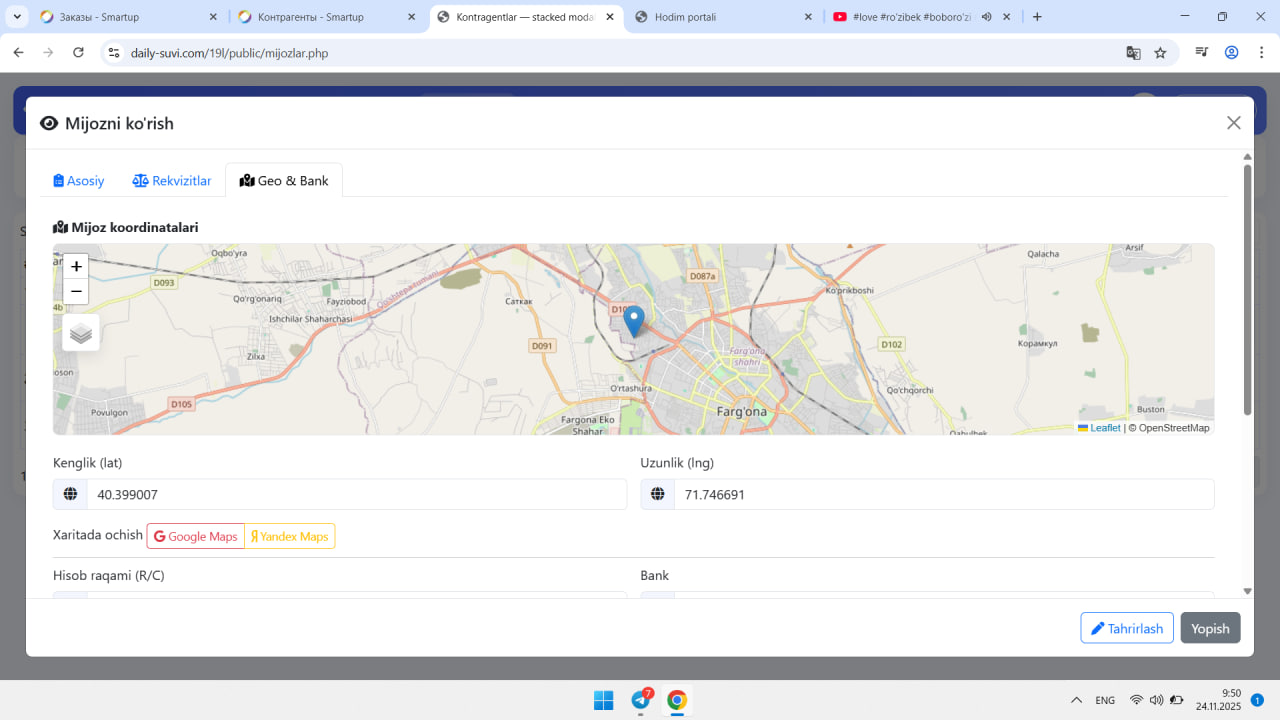1280x720 pixels.
Task: Switch to the Rekvizitlar tab
Action: pyautogui.click(x=172, y=181)
